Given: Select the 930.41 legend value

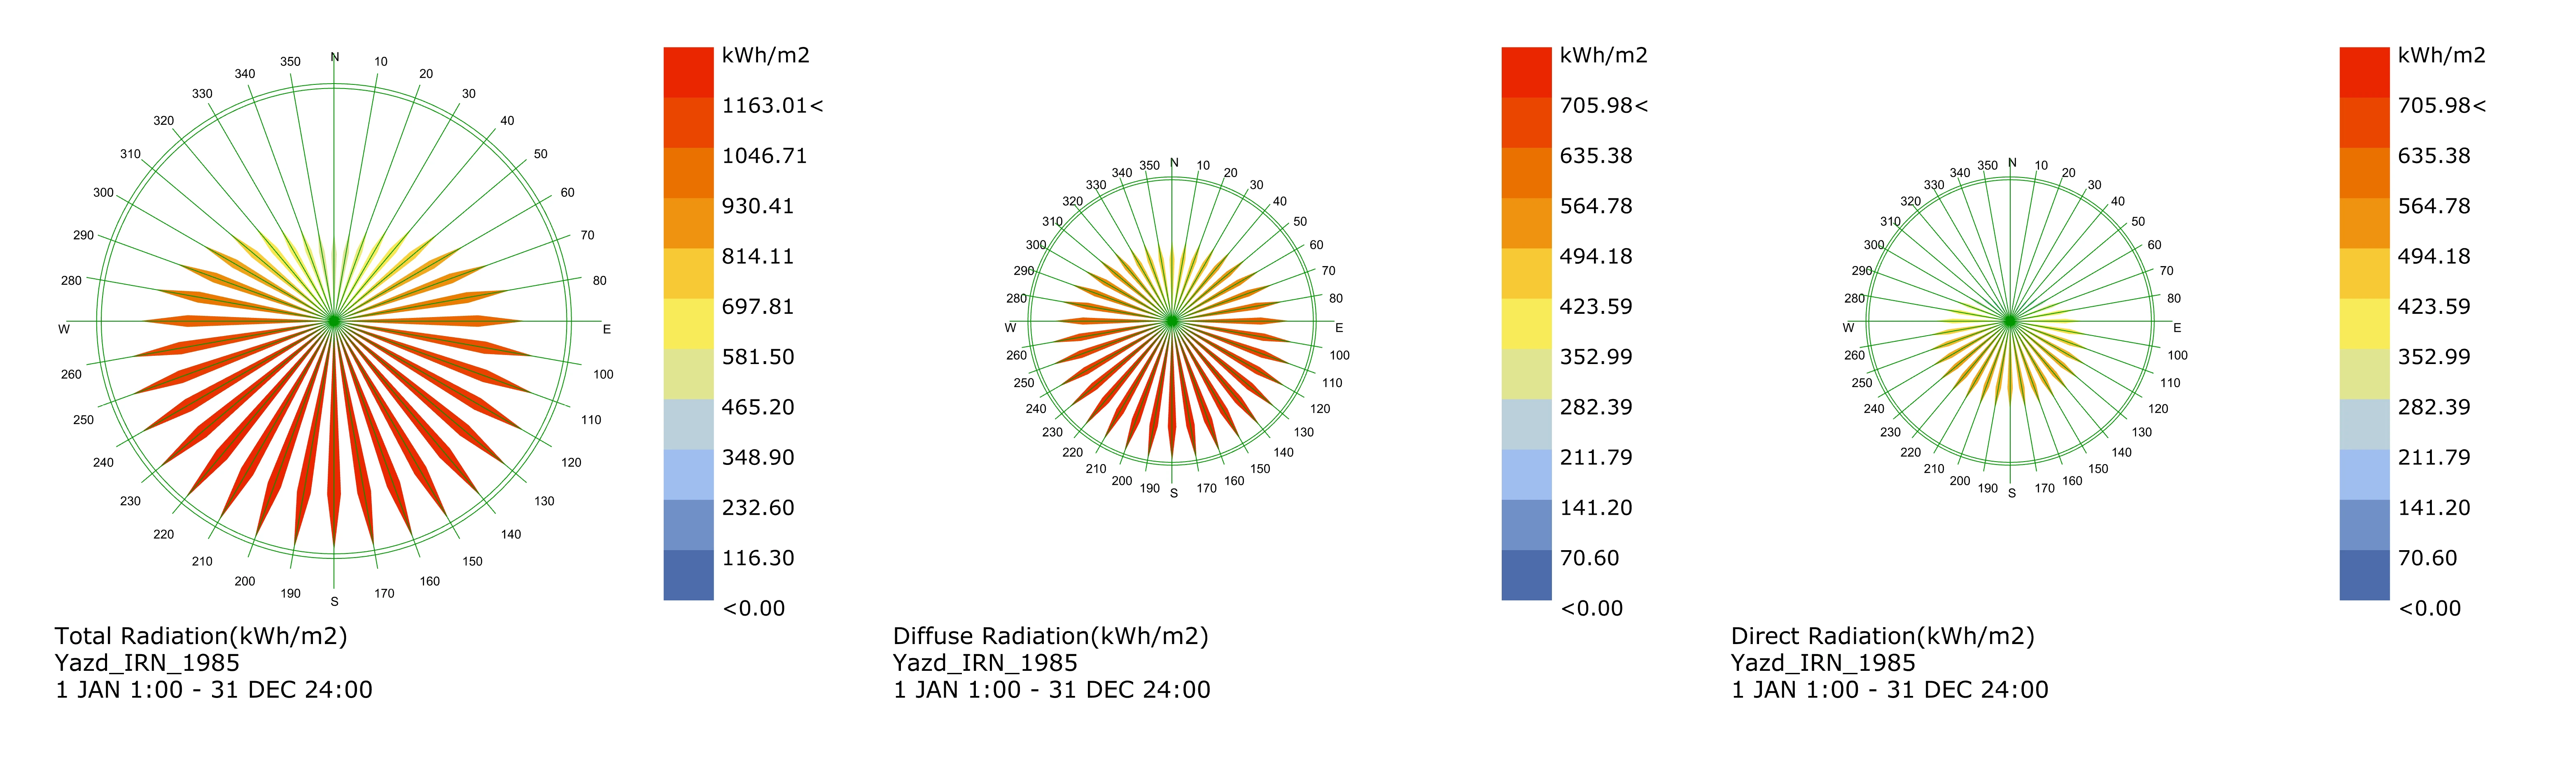Looking at the screenshot, I should (758, 206).
